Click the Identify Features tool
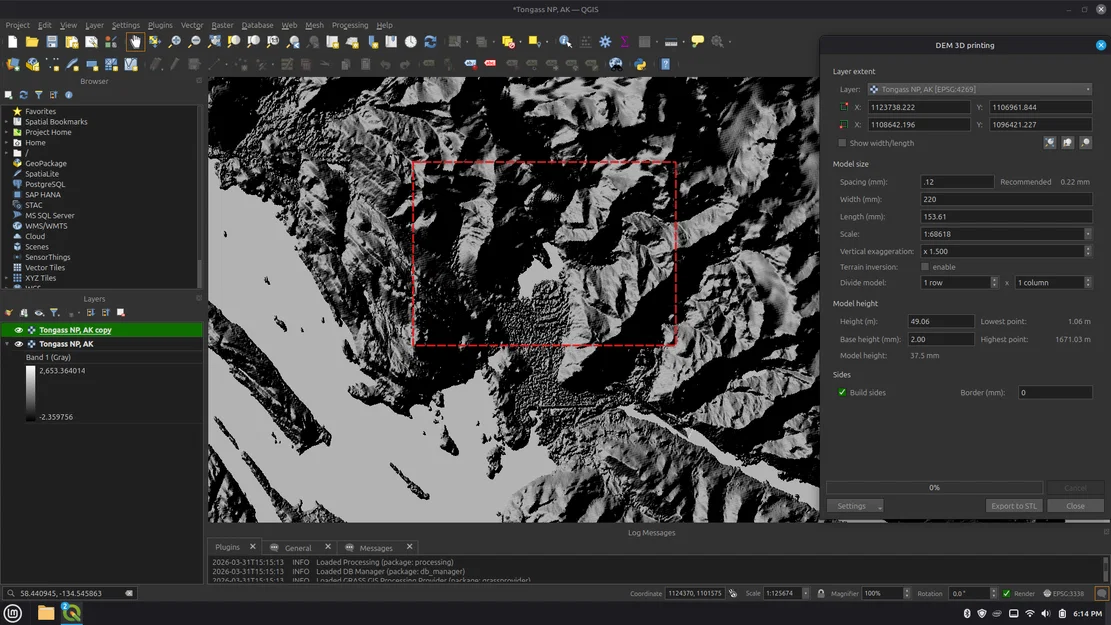Image resolution: width=1111 pixels, height=625 pixels. coord(565,42)
